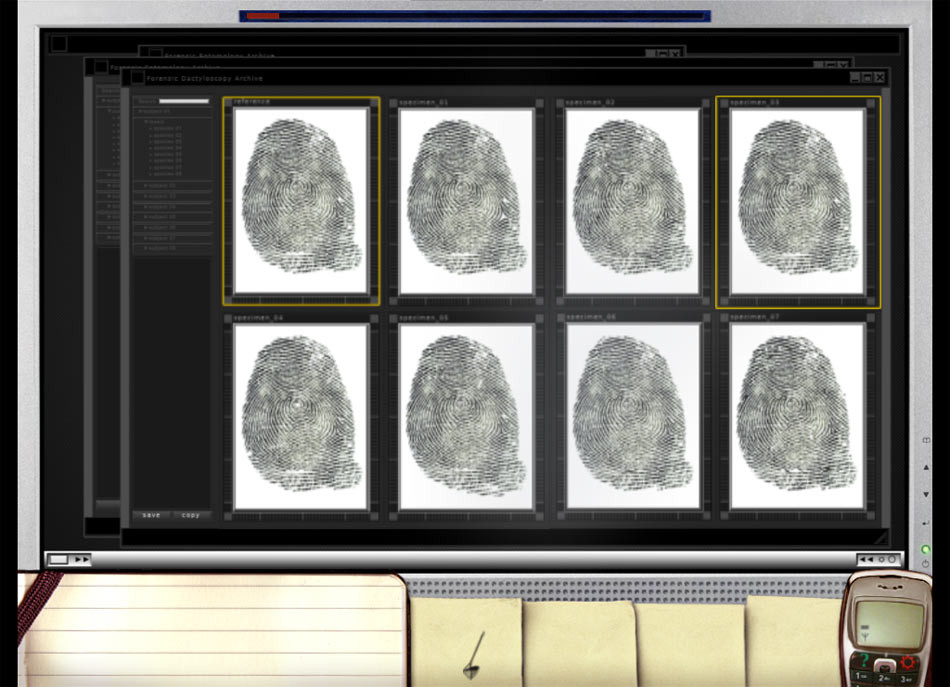The width and height of the screenshot is (950, 687).
Task: Select specimen 06 in the sidebar tree
Action: tap(165, 161)
